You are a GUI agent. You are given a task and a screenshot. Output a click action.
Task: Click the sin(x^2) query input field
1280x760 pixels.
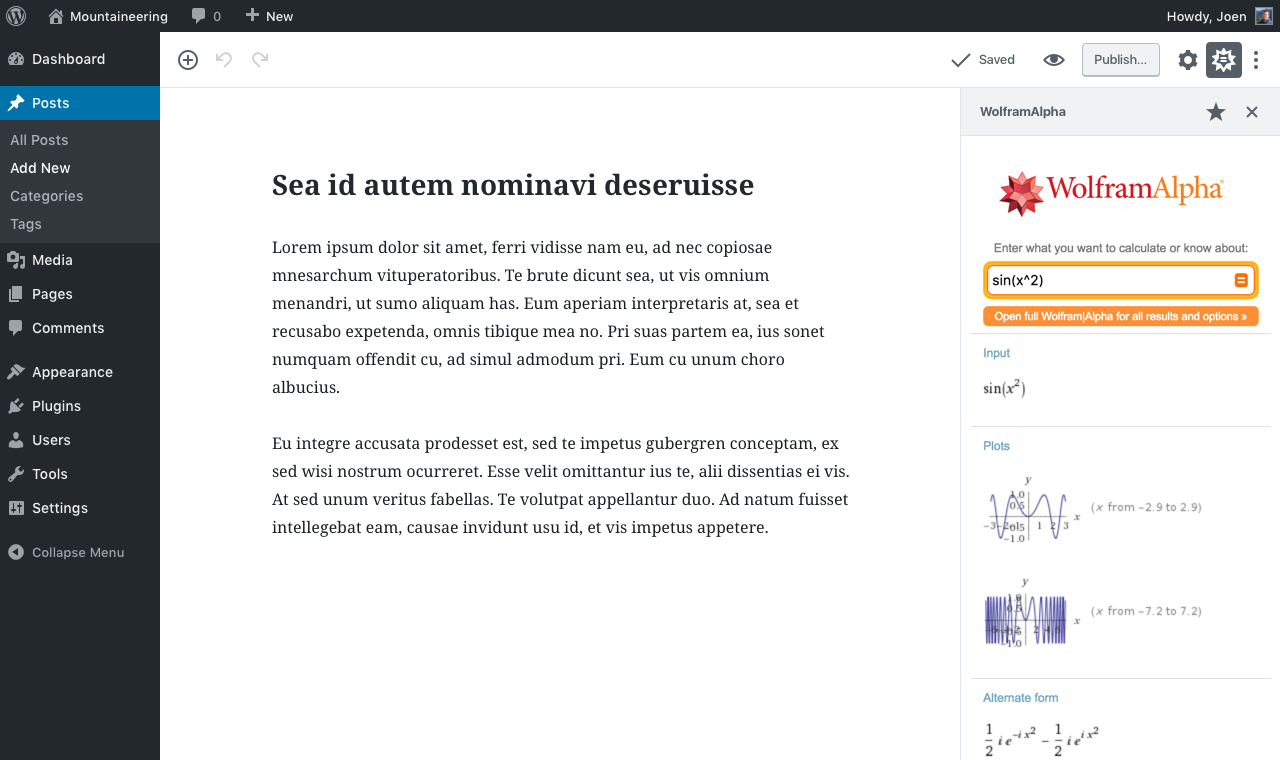click(x=1108, y=281)
